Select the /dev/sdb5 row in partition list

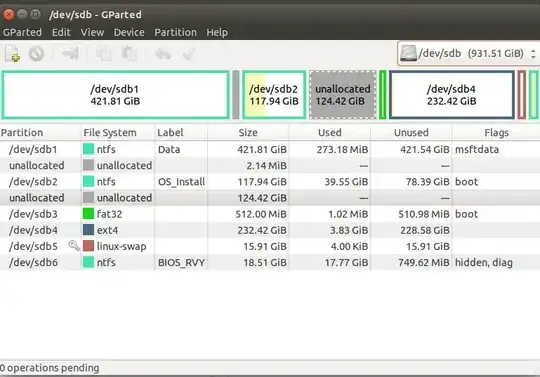(270, 246)
